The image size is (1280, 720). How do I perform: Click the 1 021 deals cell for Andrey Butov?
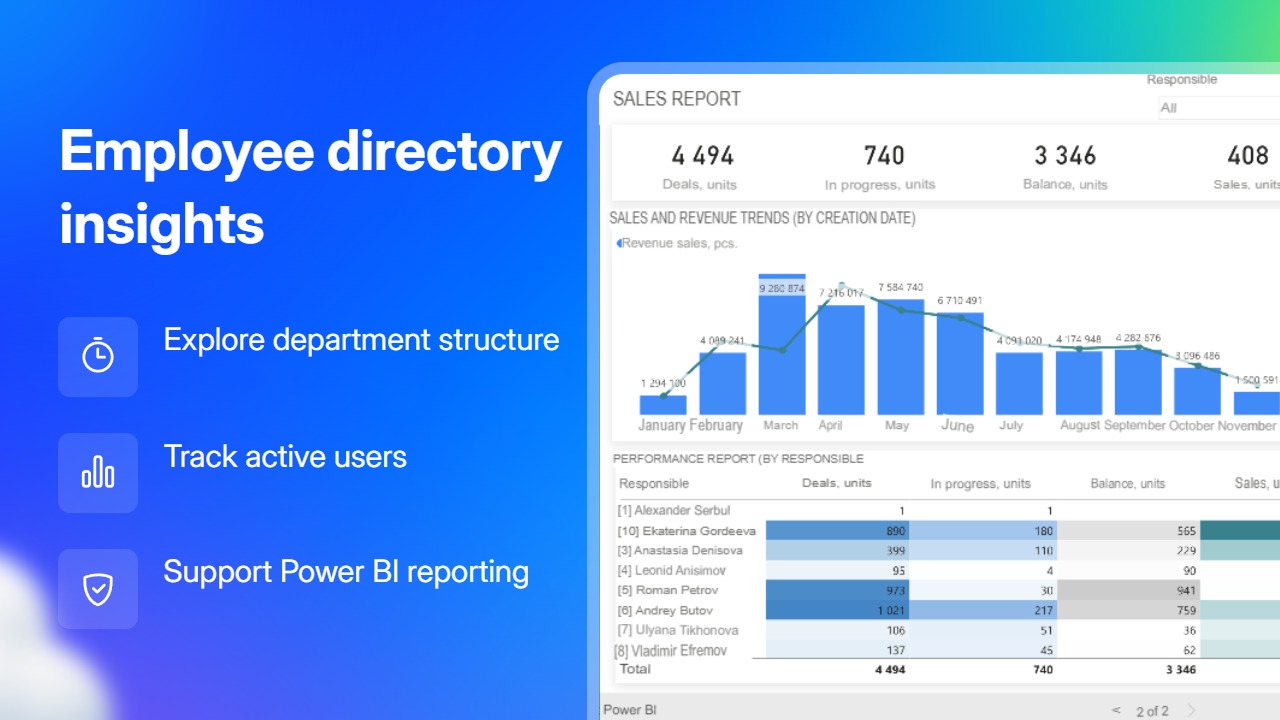[838, 611]
